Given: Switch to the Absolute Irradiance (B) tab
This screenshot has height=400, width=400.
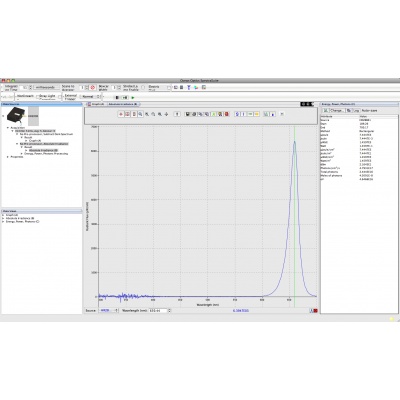Looking at the screenshot, I should pos(122,104).
